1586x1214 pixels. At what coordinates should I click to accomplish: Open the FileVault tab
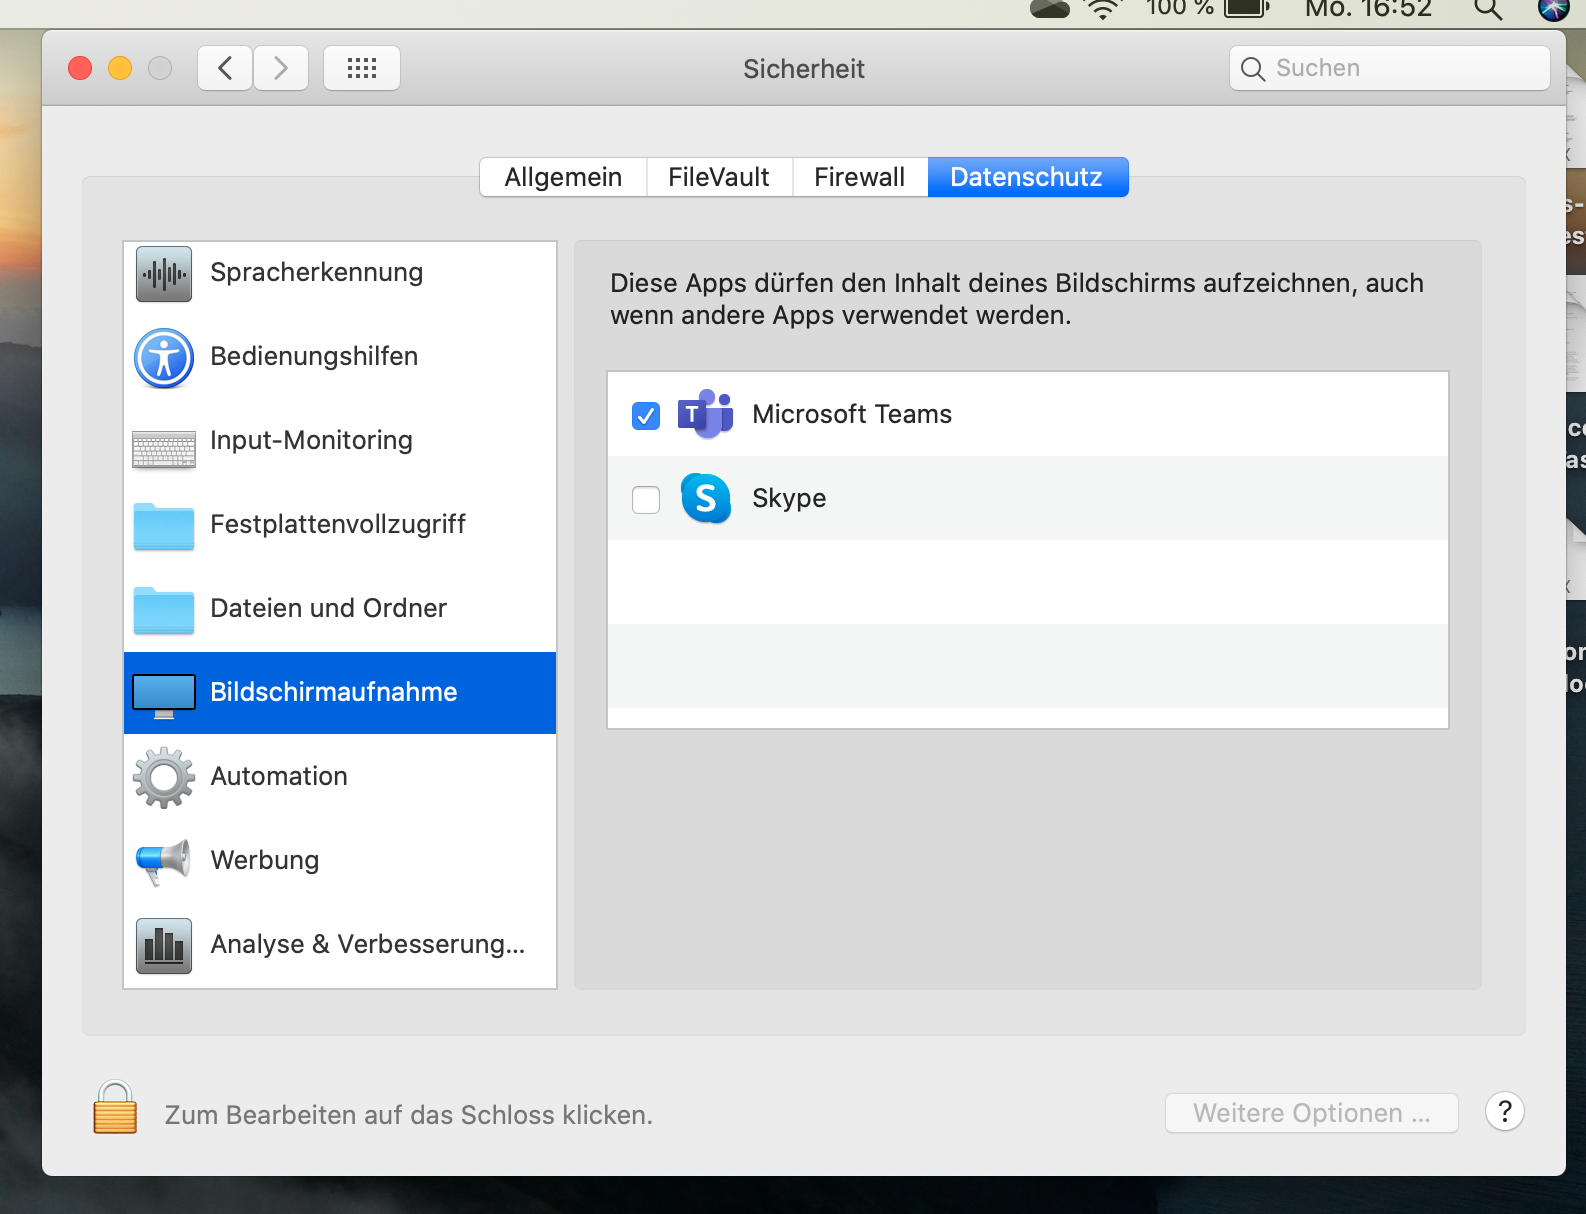coord(719,177)
